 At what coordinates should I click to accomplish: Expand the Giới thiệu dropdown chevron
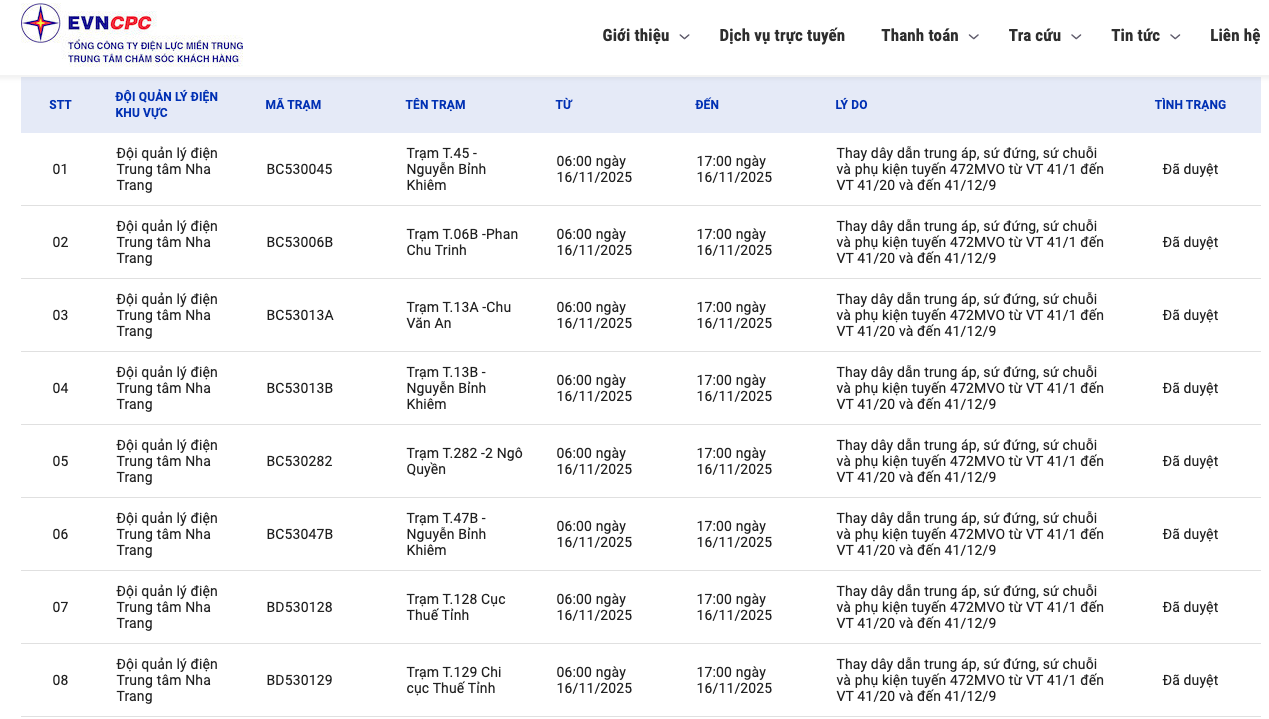[685, 37]
